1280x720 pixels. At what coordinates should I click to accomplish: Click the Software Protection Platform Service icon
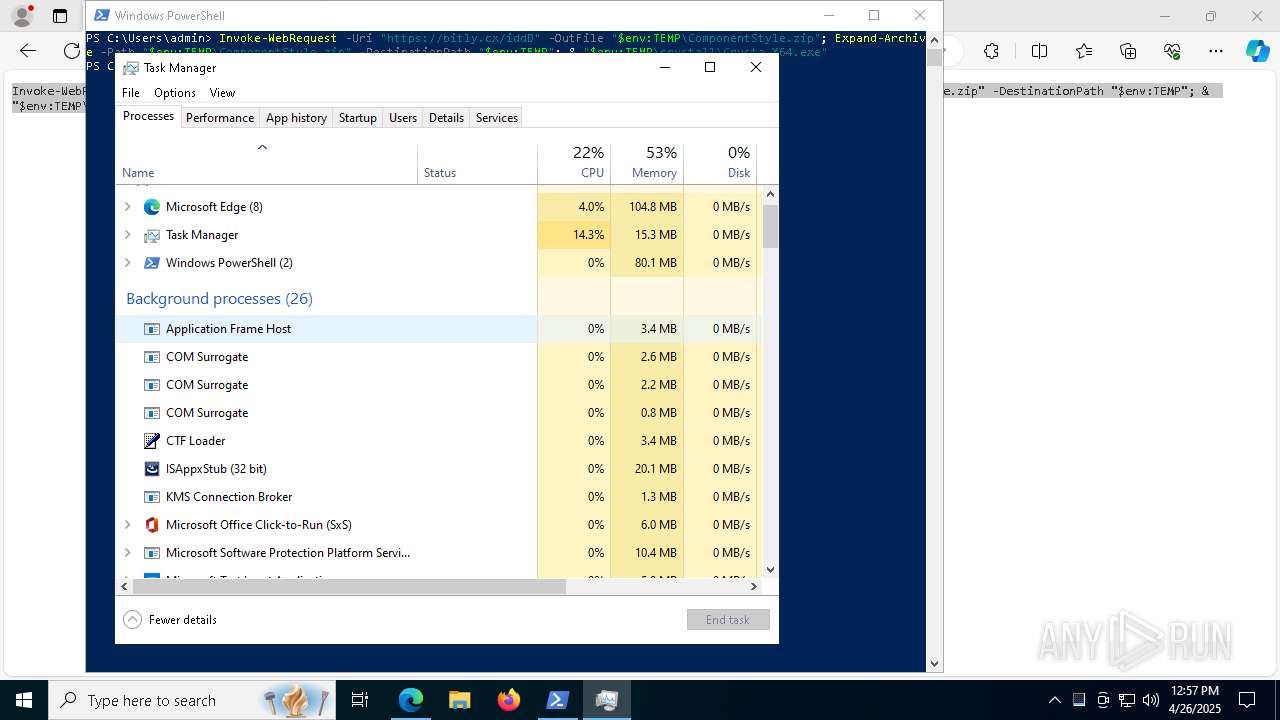pos(152,553)
